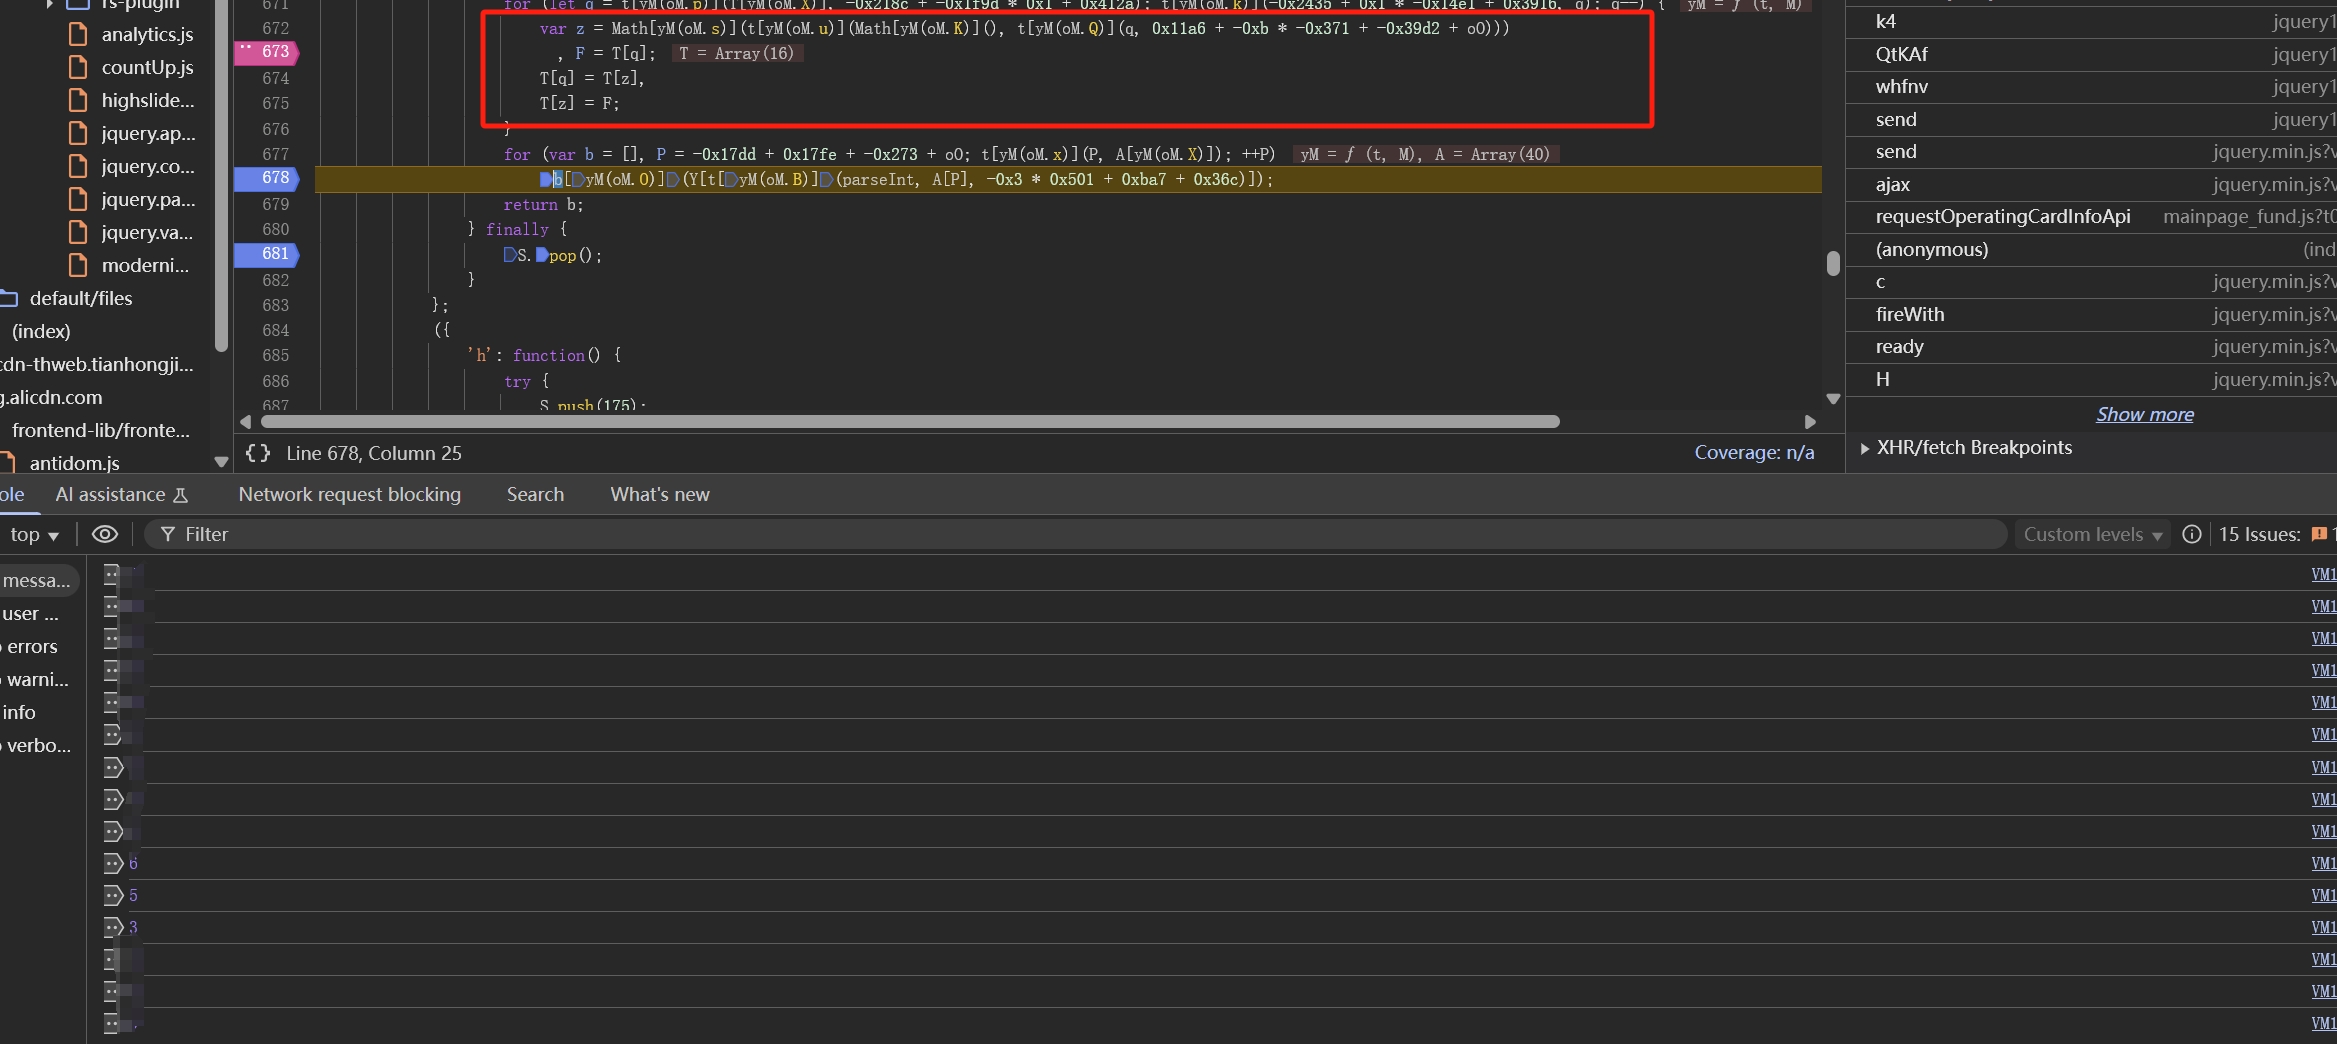This screenshot has width=2337, height=1044.
Task: Open antidom.js in the sources tree
Action: (74, 463)
